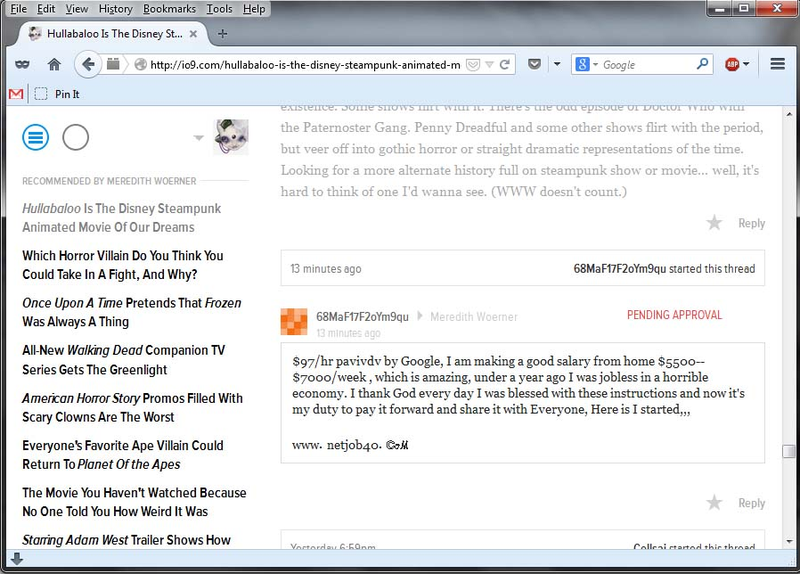The height and width of the screenshot is (574, 800).
Task: Click 68MaF17F2oYm9qu orange avatar
Action: pyautogui.click(x=294, y=321)
